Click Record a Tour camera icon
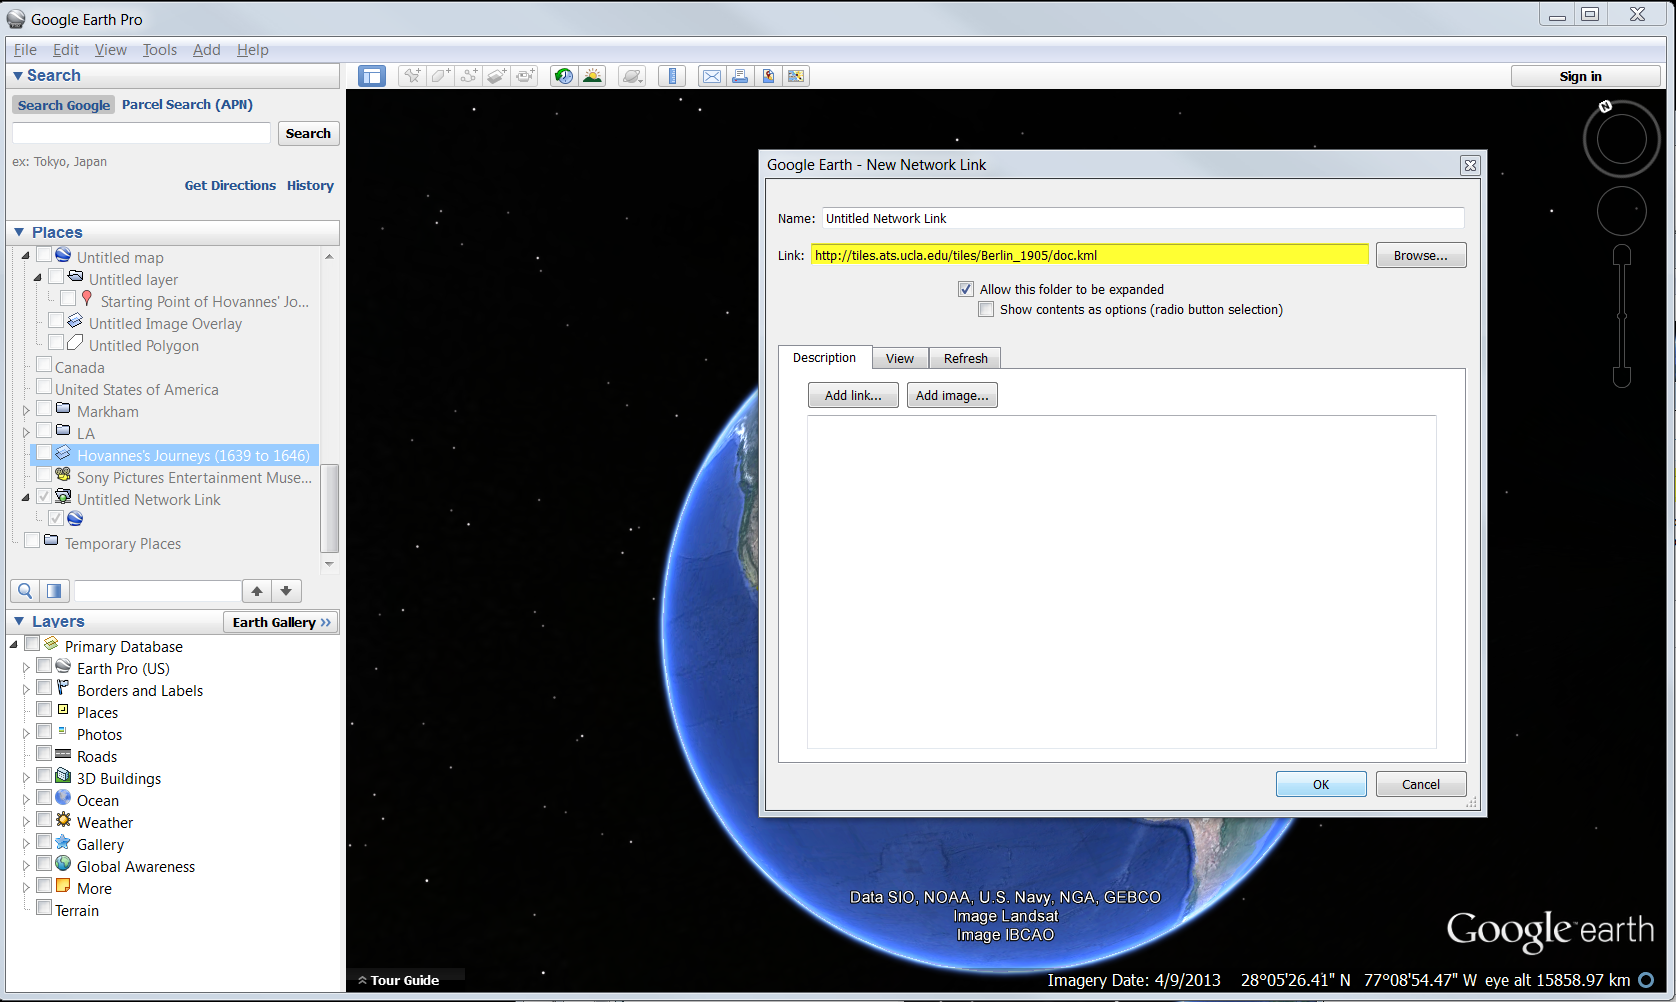 point(525,76)
